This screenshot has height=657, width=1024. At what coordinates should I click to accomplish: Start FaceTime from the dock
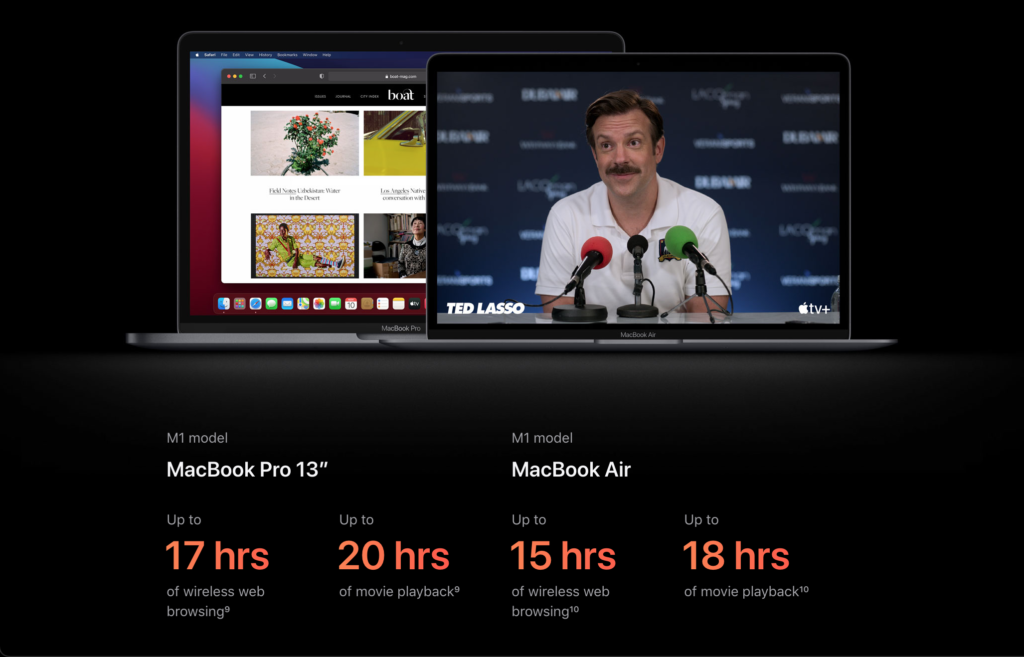335,304
